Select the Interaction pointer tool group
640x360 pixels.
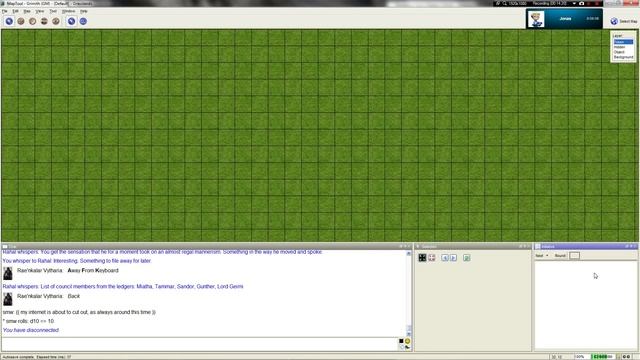(x=9, y=21)
